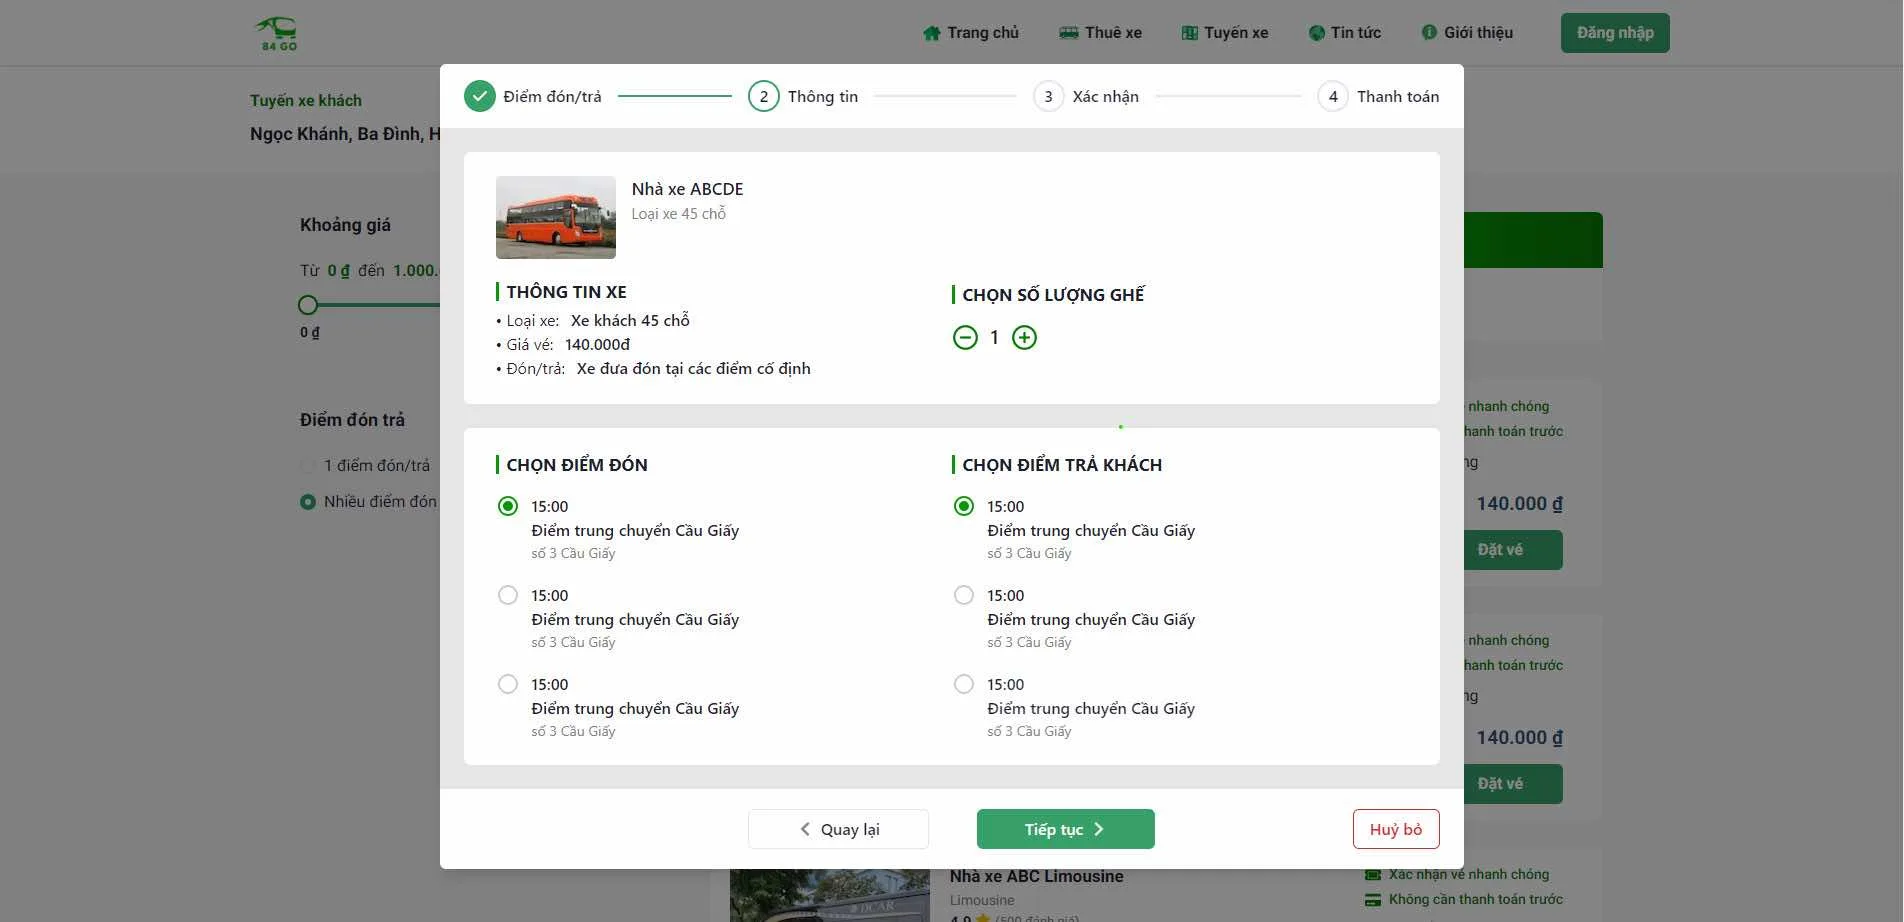Select the second pickup point radio button
The height and width of the screenshot is (922, 1904).
tap(508, 596)
